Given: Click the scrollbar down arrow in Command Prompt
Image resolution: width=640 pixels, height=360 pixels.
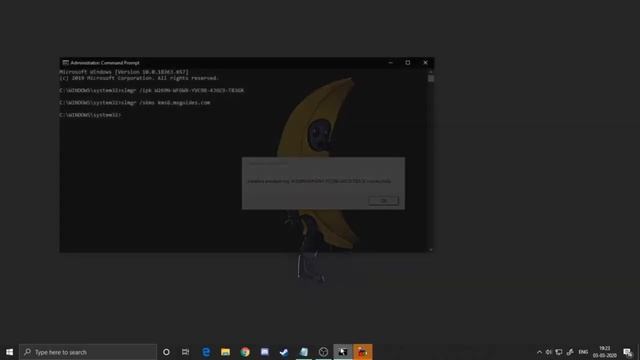Looking at the screenshot, I should tap(431, 249).
